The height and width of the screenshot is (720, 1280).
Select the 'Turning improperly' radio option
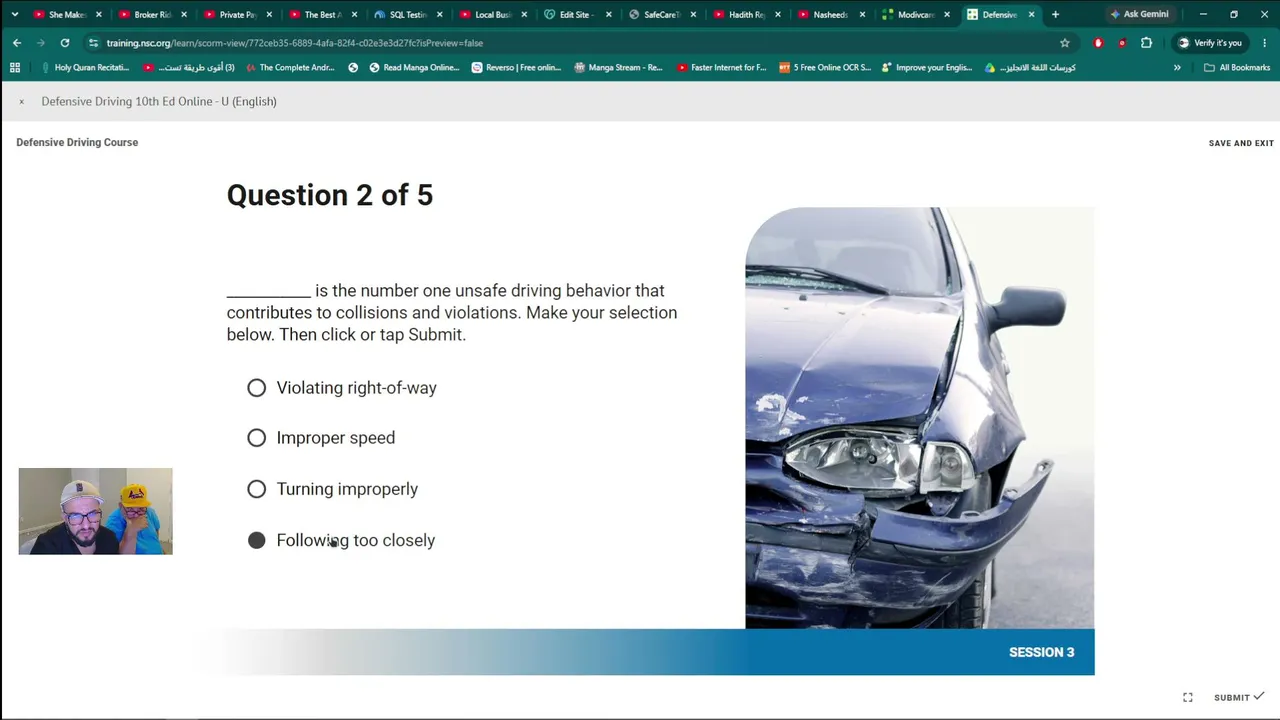pos(257,489)
